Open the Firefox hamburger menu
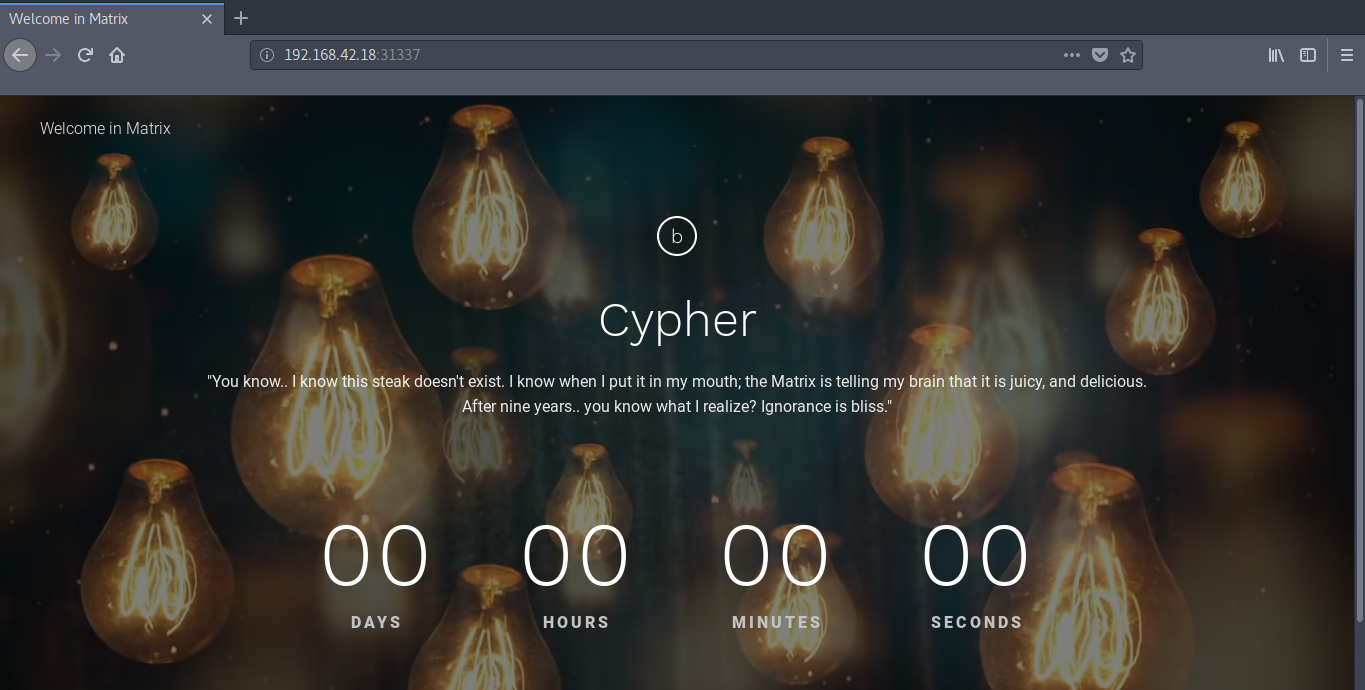The height and width of the screenshot is (690, 1365). click(x=1347, y=55)
